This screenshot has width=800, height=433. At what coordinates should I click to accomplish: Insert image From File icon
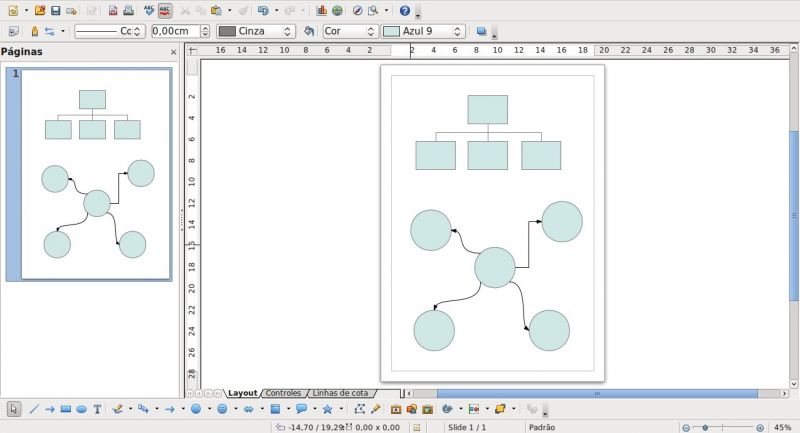(x=412, y=409)
